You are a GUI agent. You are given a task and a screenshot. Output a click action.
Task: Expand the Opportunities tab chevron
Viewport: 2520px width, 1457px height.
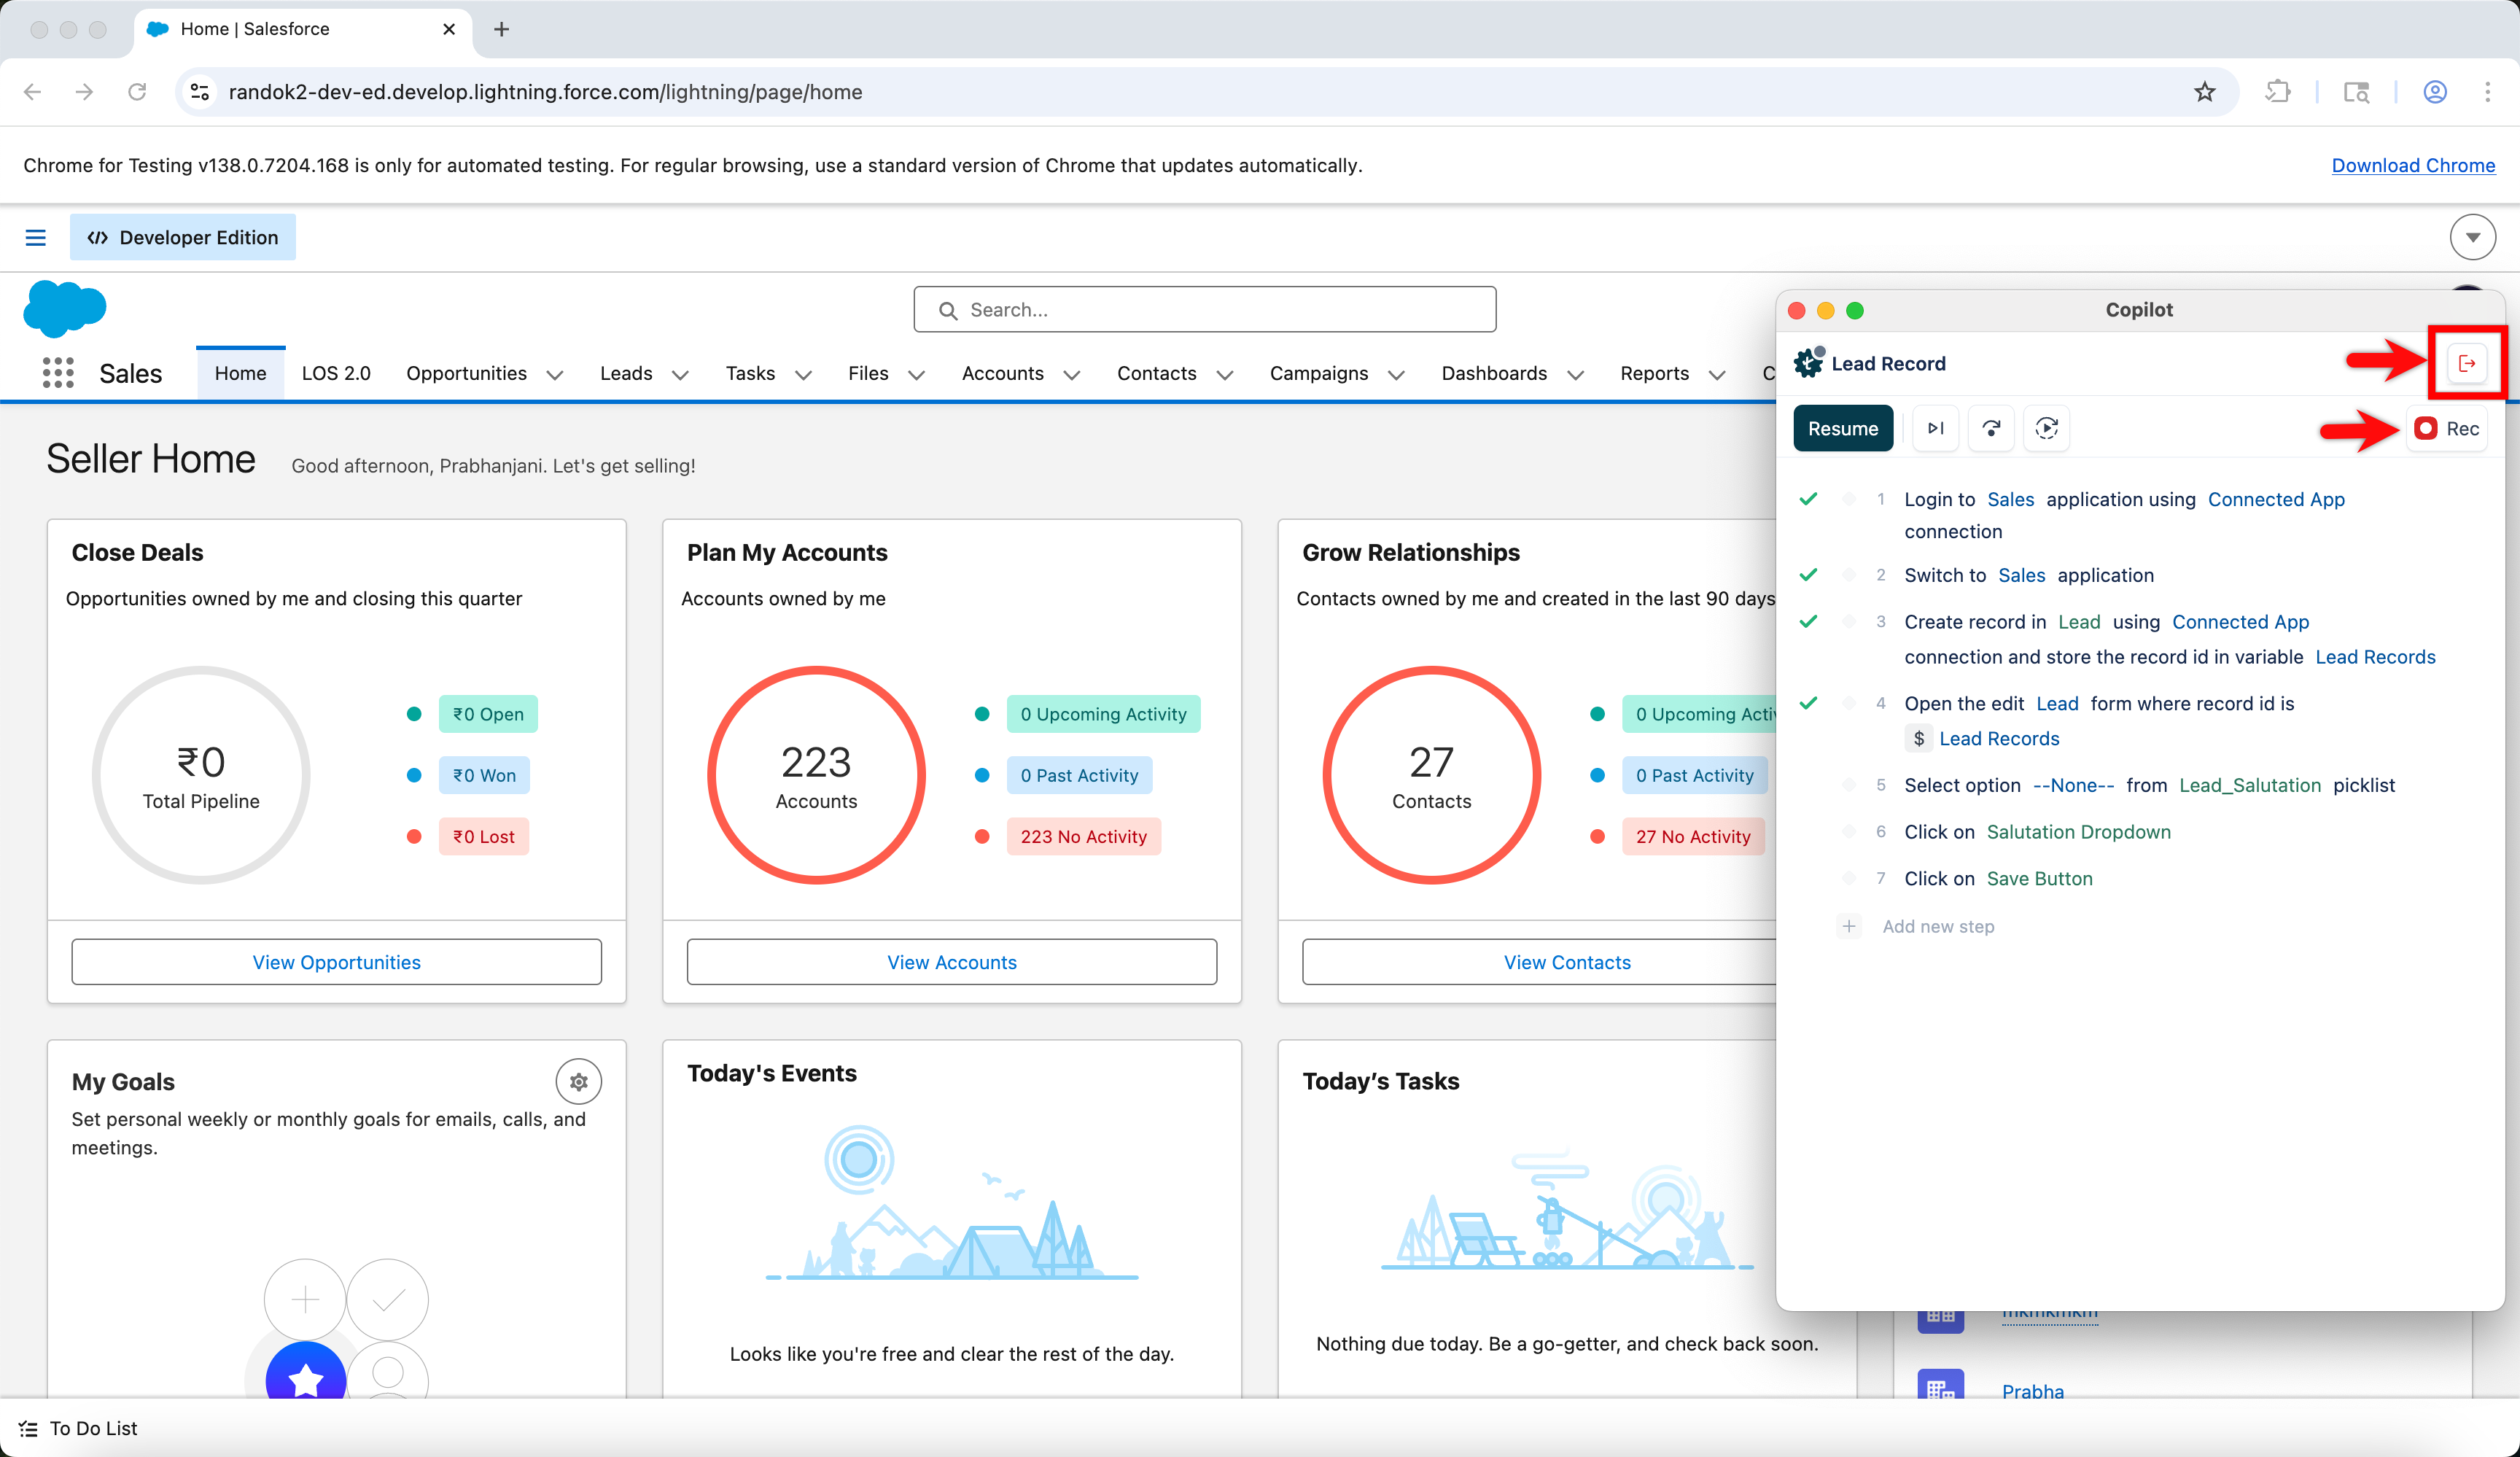point(555,375)
